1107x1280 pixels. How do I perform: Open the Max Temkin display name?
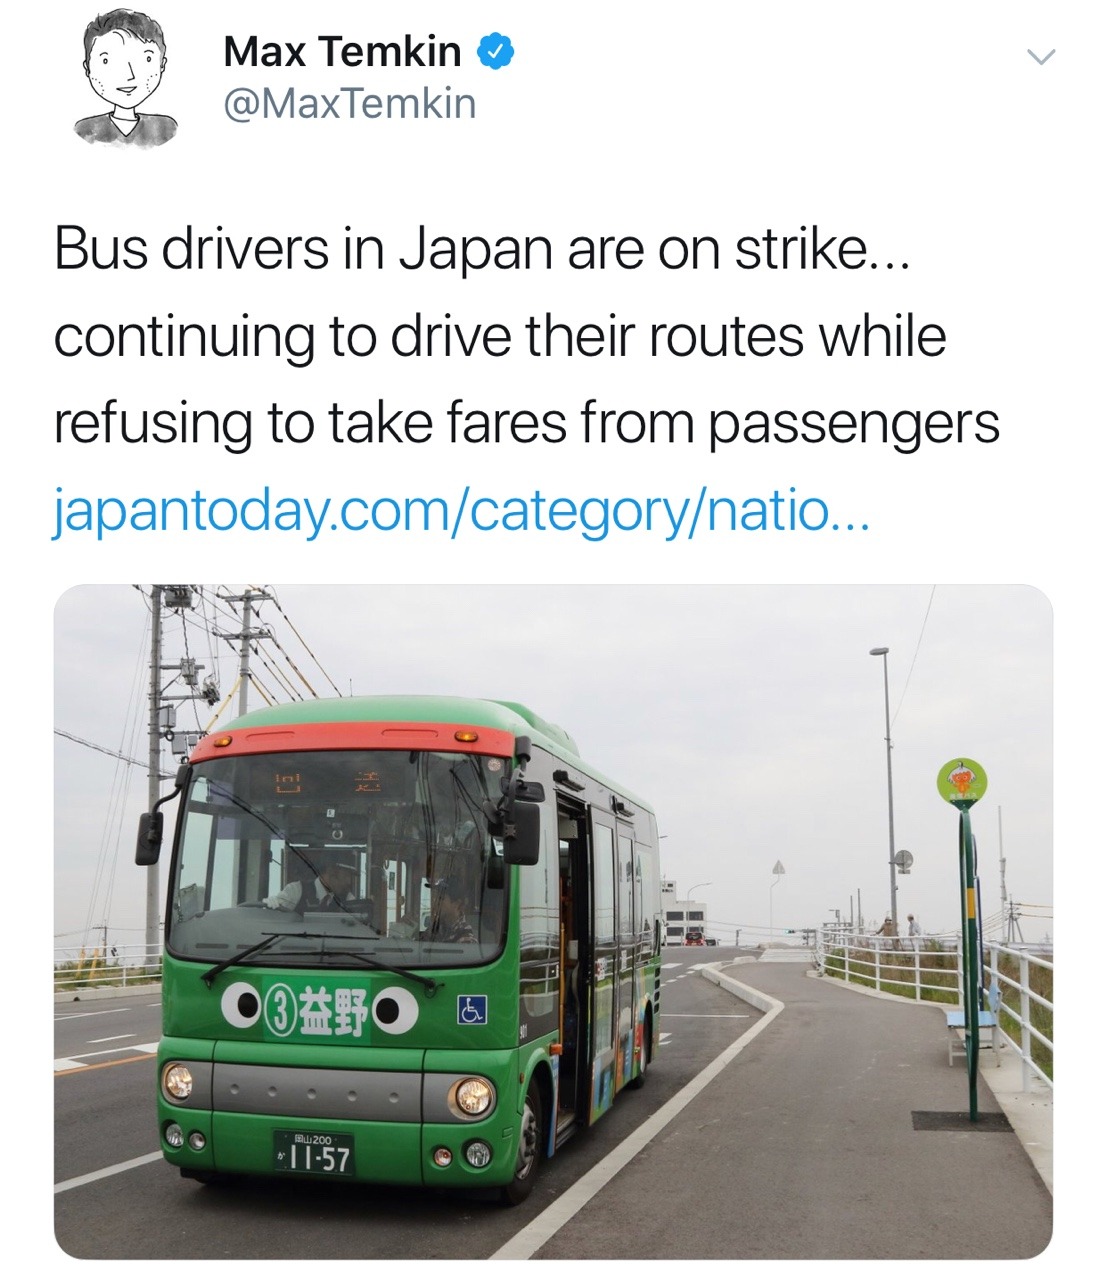point(342,52)
